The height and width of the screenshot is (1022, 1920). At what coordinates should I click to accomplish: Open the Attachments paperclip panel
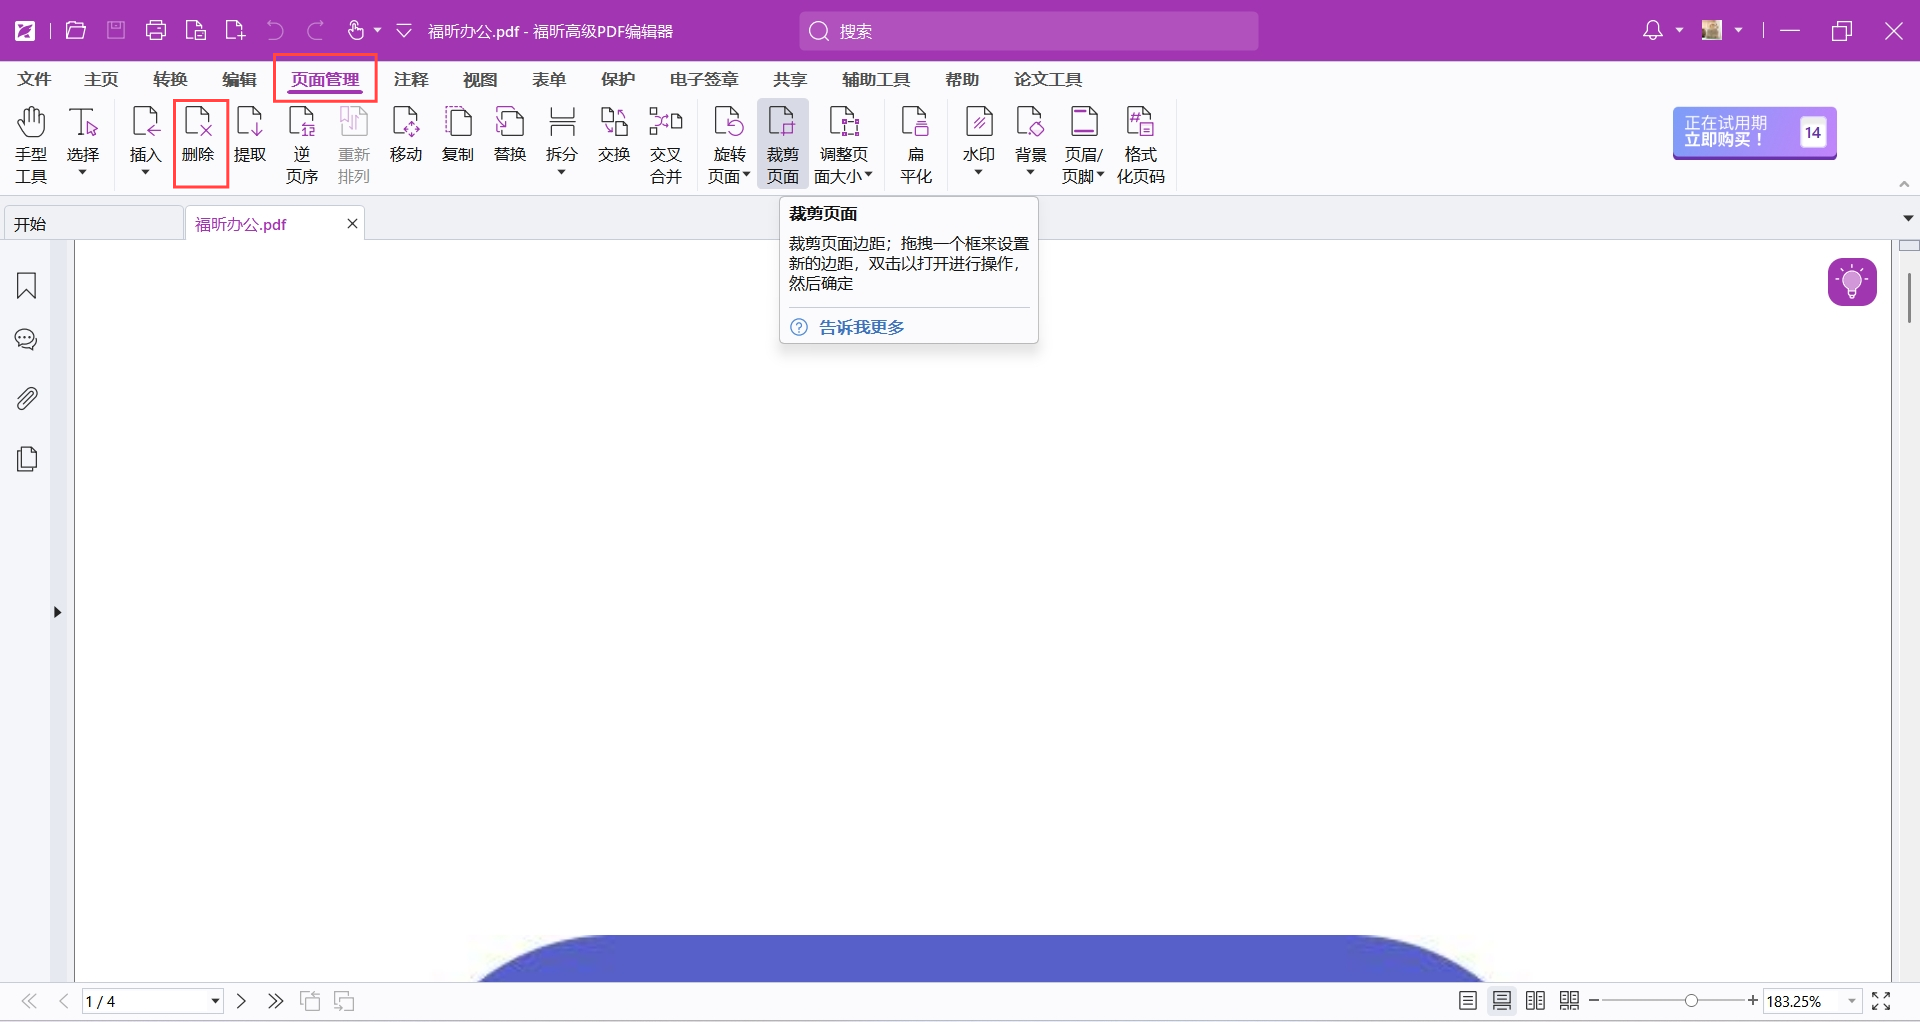(x=27, y=399)
